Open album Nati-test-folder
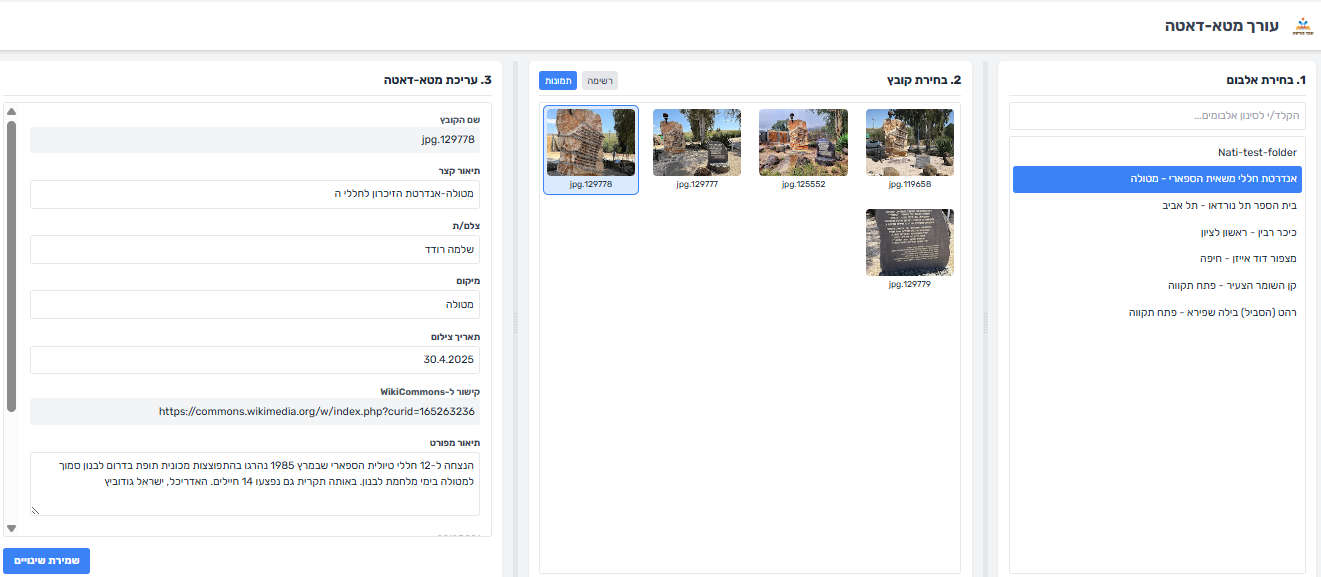Image resolution: width=1321 pixels, height=577 pixels. (1257, 153)
